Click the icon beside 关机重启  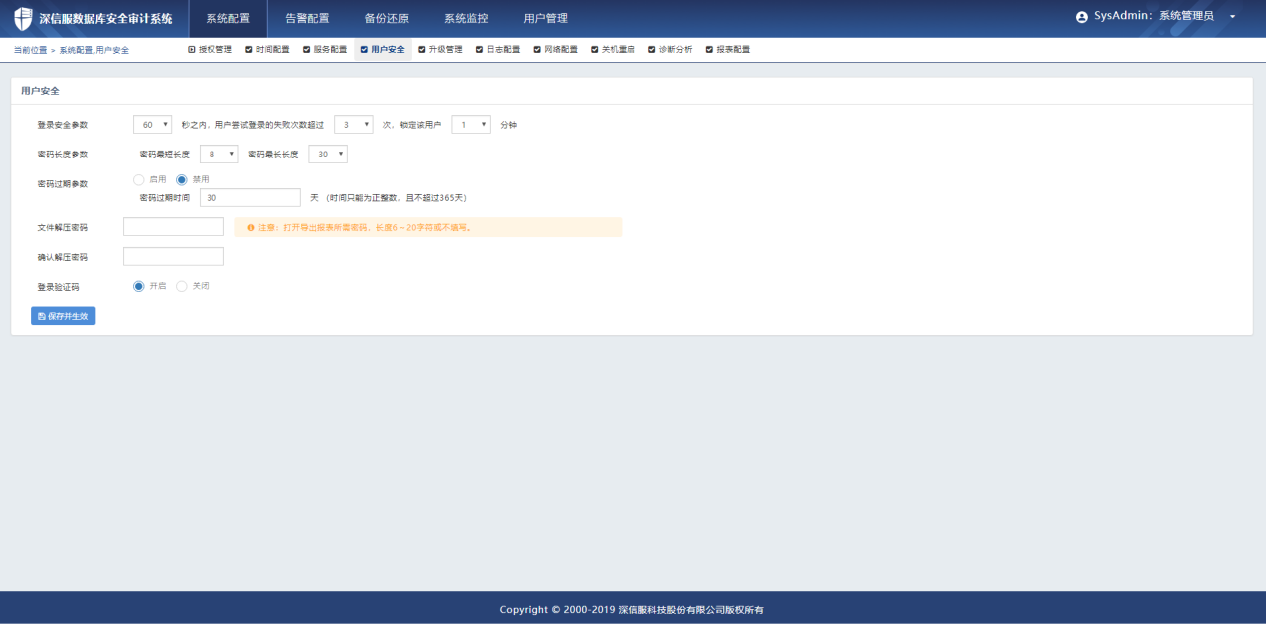594,49
